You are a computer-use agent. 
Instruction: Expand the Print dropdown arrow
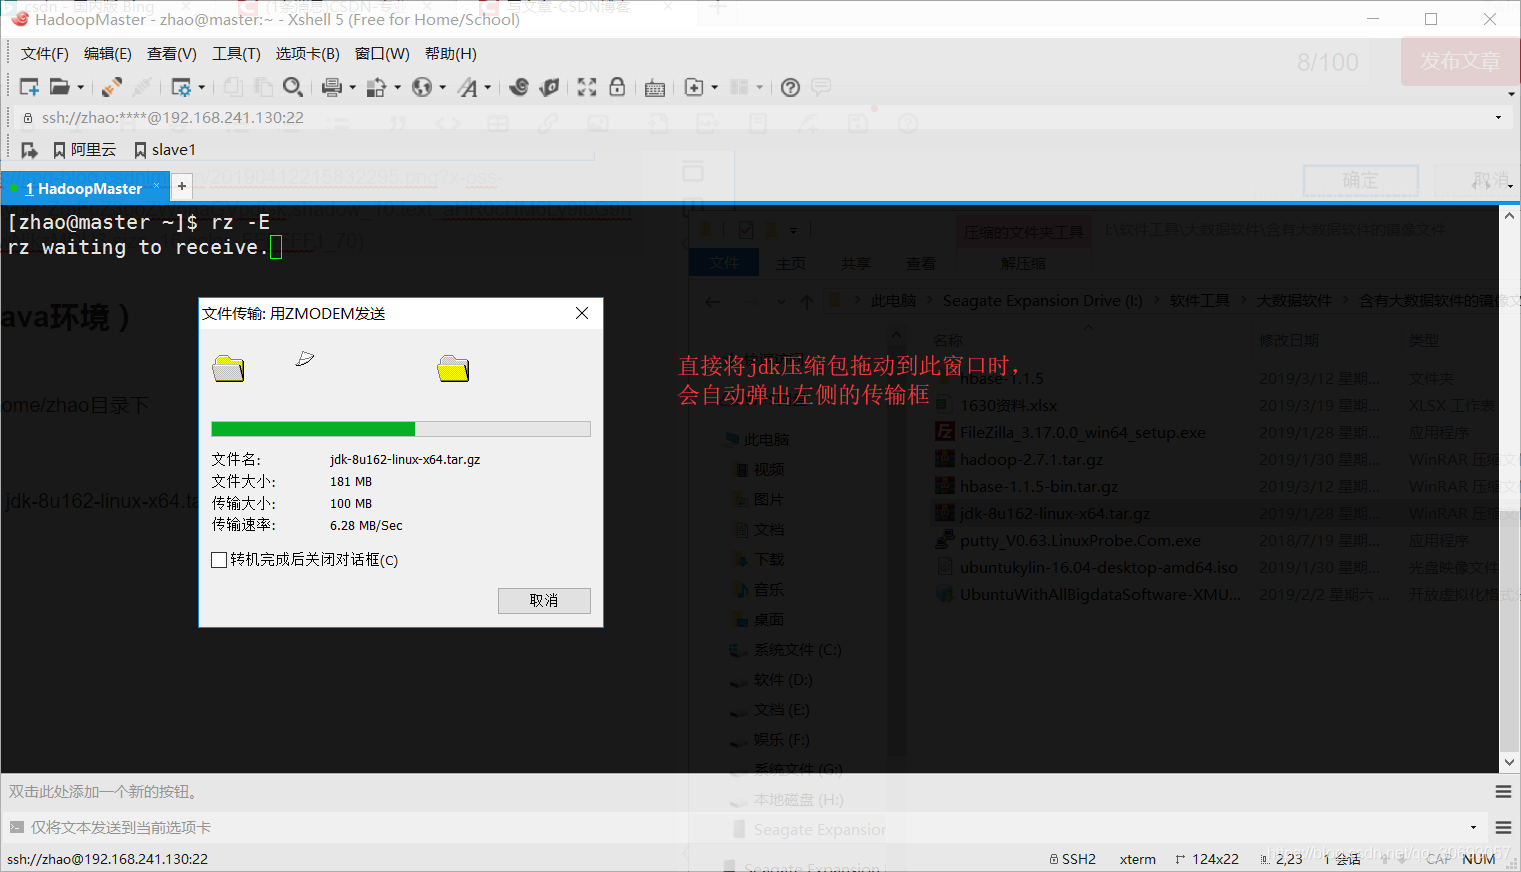click(352, 87)
